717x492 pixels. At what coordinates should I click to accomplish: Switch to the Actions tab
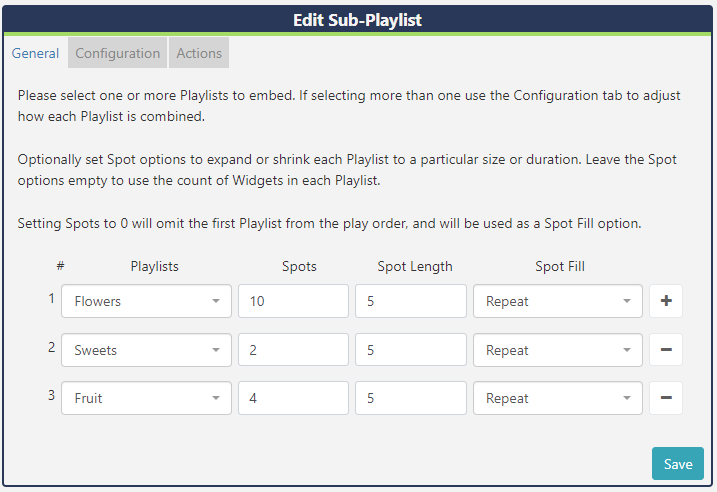click(199, 53)
